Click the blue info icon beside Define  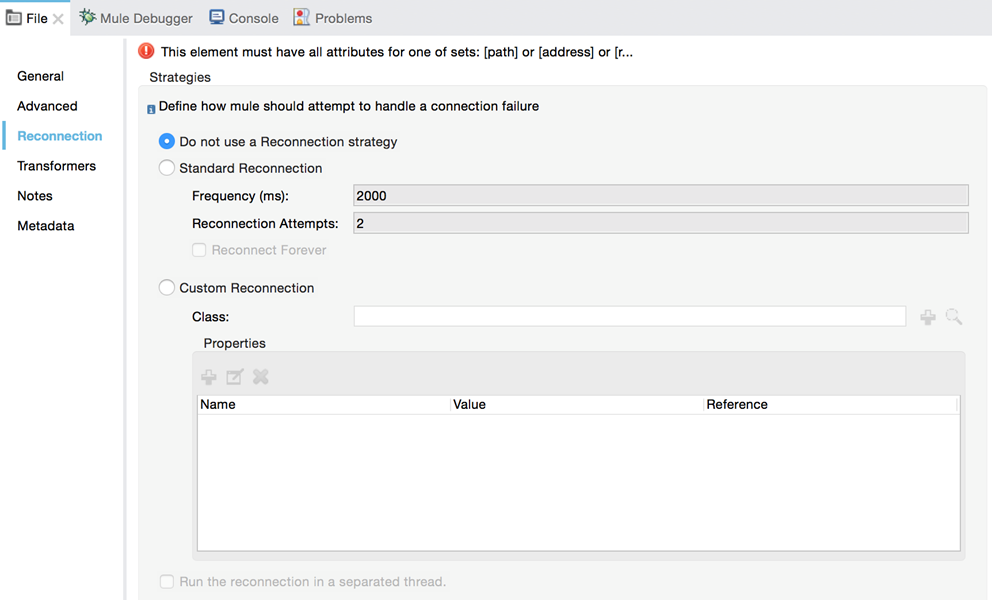pyautogui.click(x=151, y=109)
